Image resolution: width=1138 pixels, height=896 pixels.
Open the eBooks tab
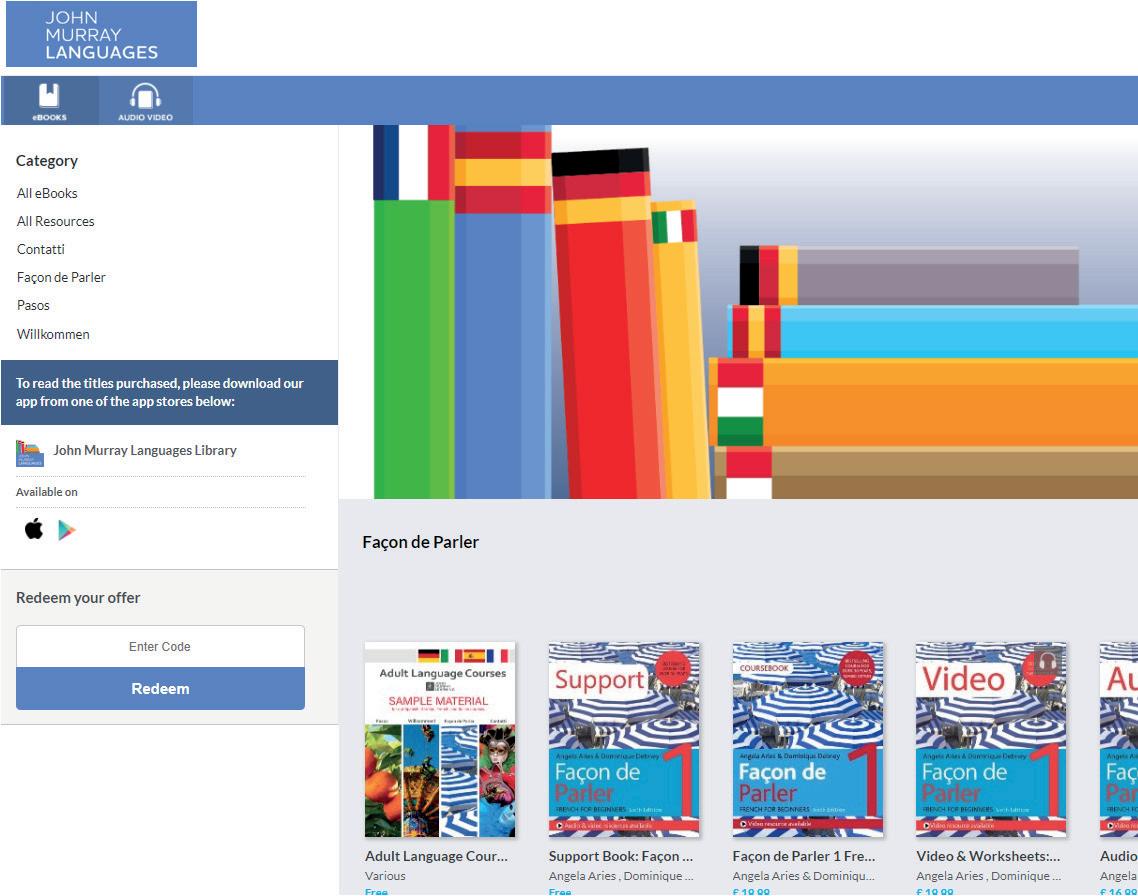coord(49,101)
